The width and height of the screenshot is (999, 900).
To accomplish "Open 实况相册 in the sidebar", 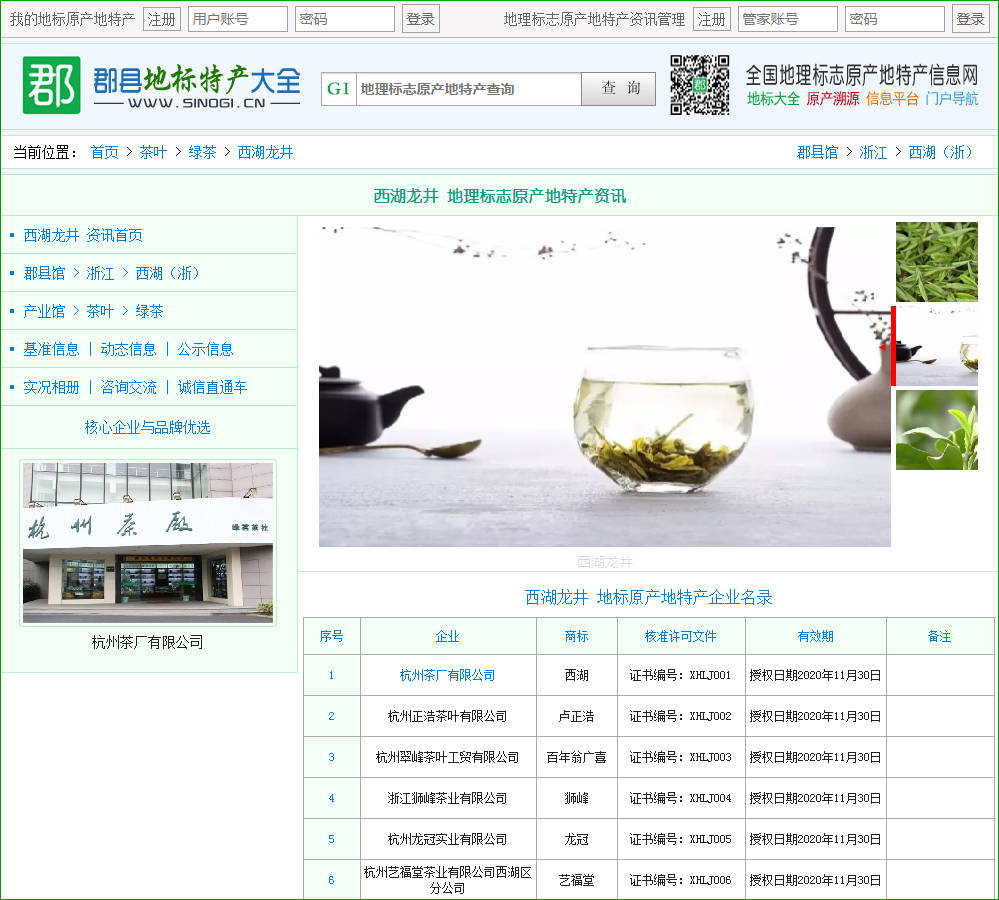I will pyautogui.click(x=51, y=387).
